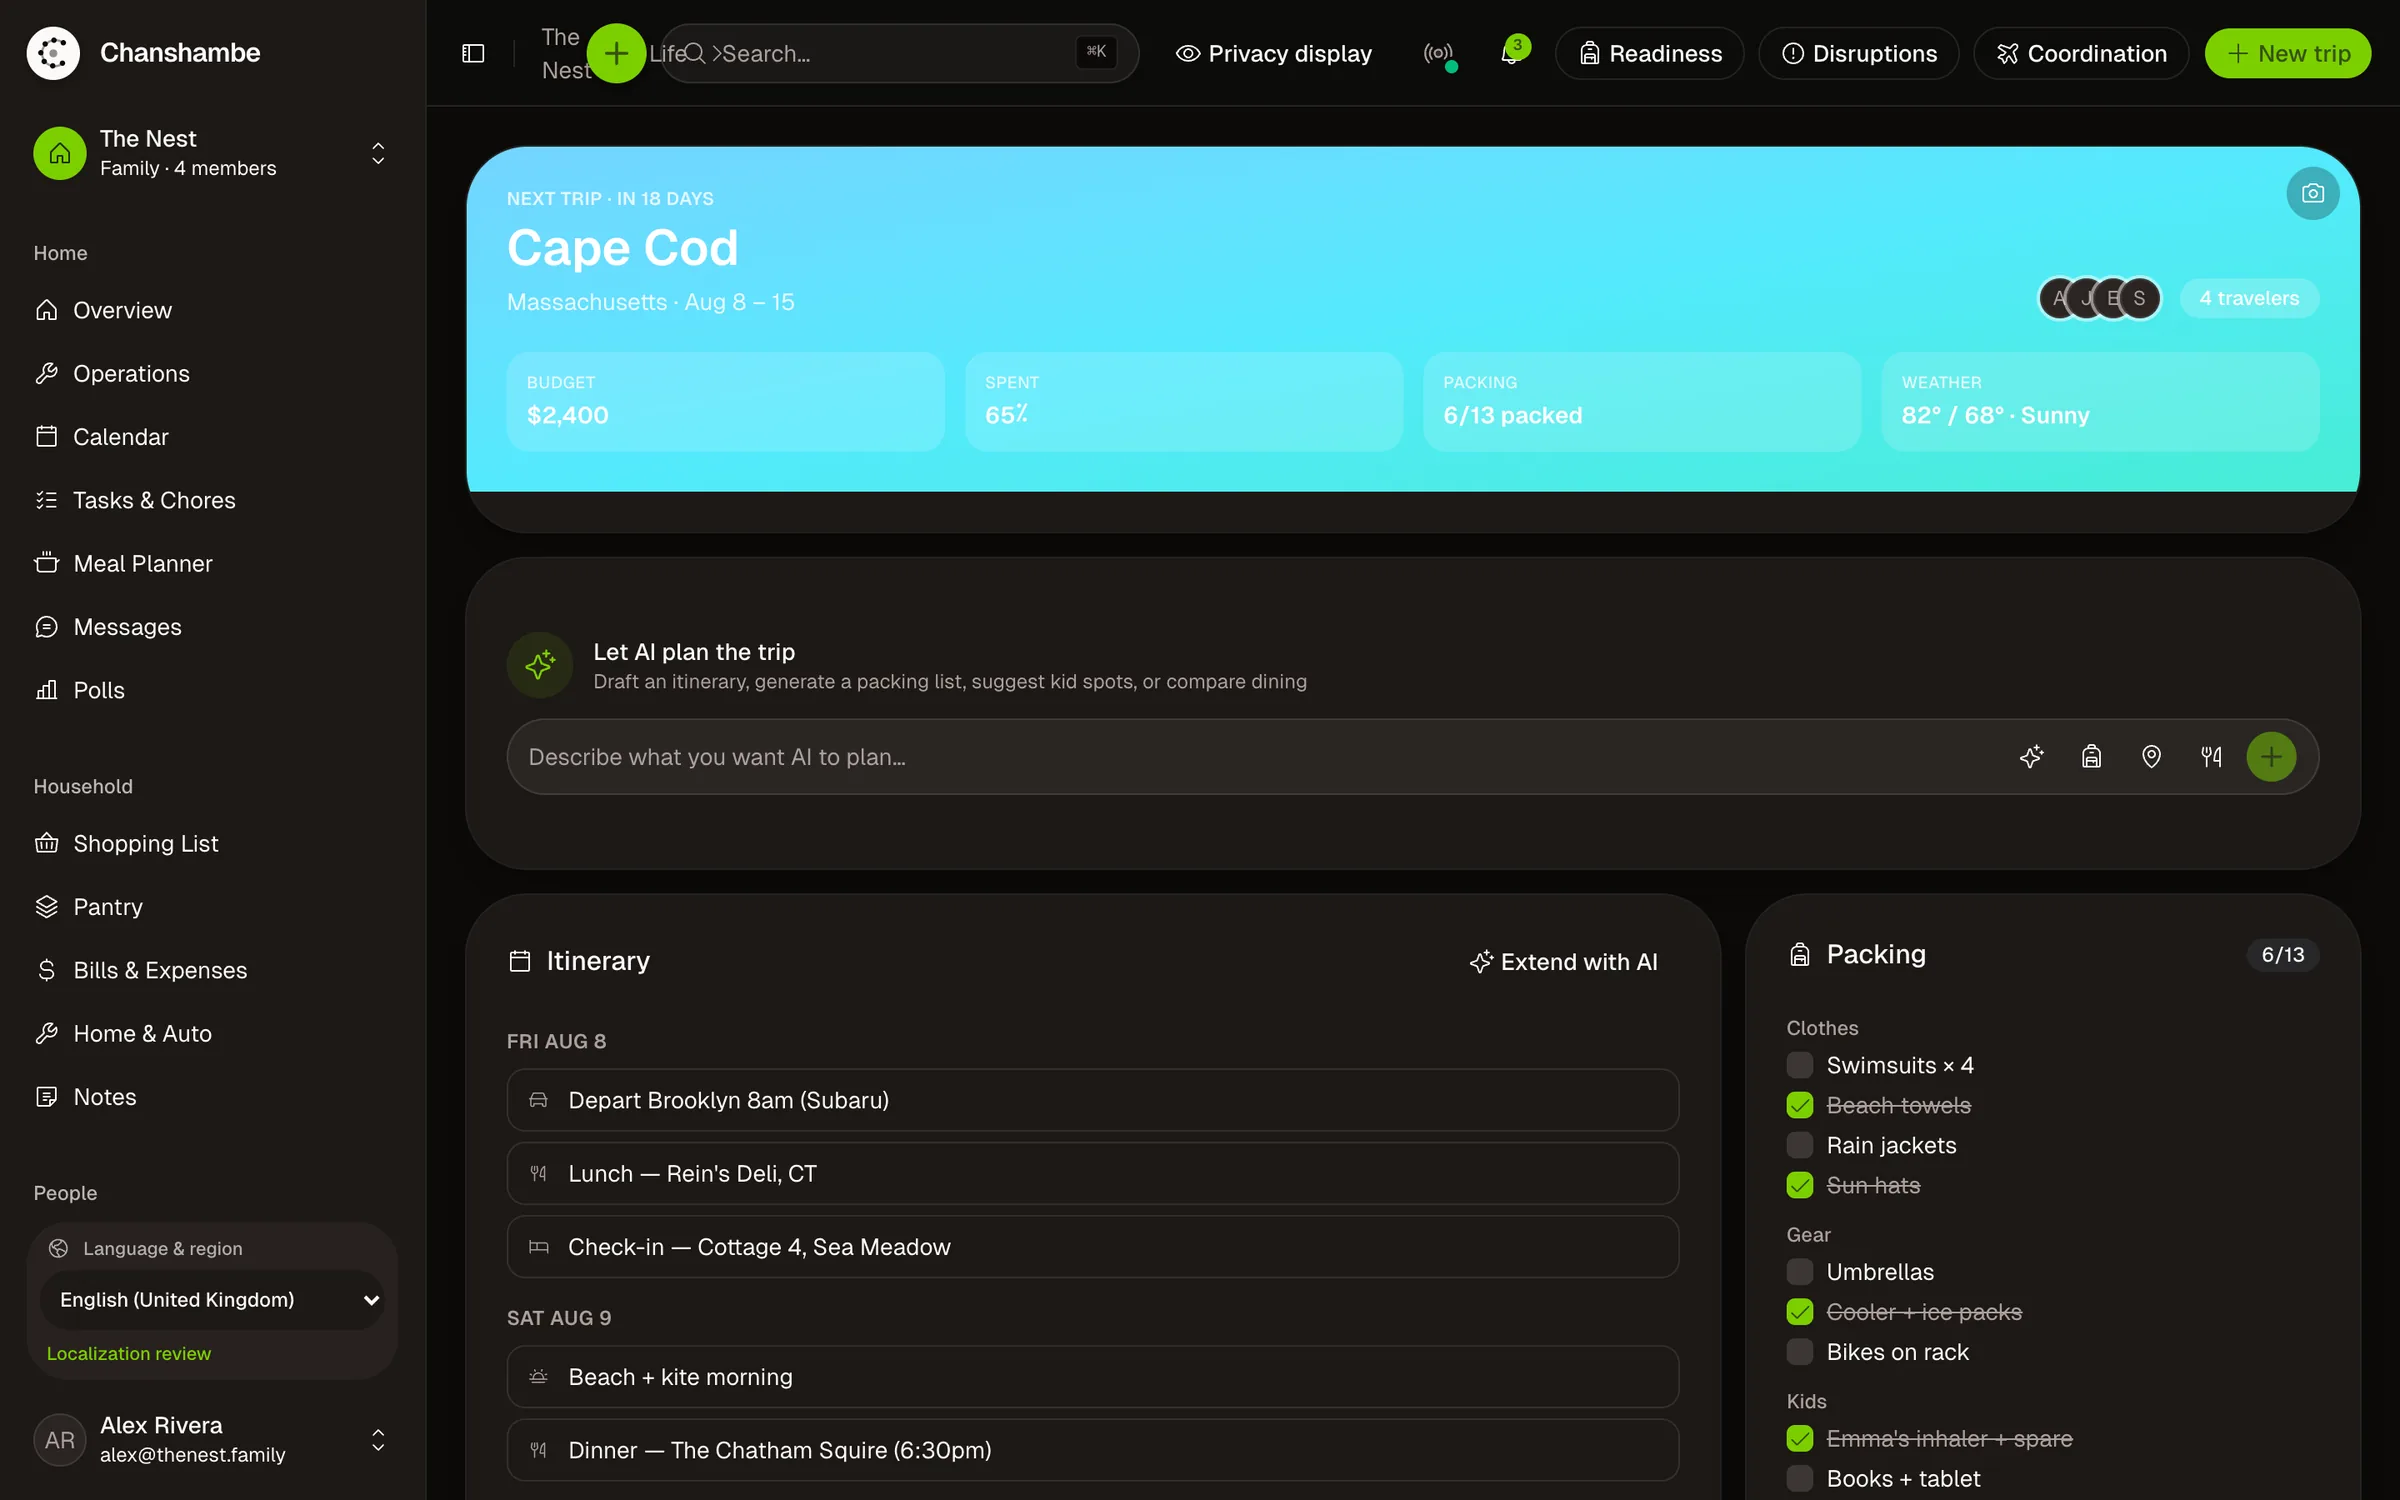
Task: Click the sparkle icon beside Let AI plan
Action: click(540, 665)
